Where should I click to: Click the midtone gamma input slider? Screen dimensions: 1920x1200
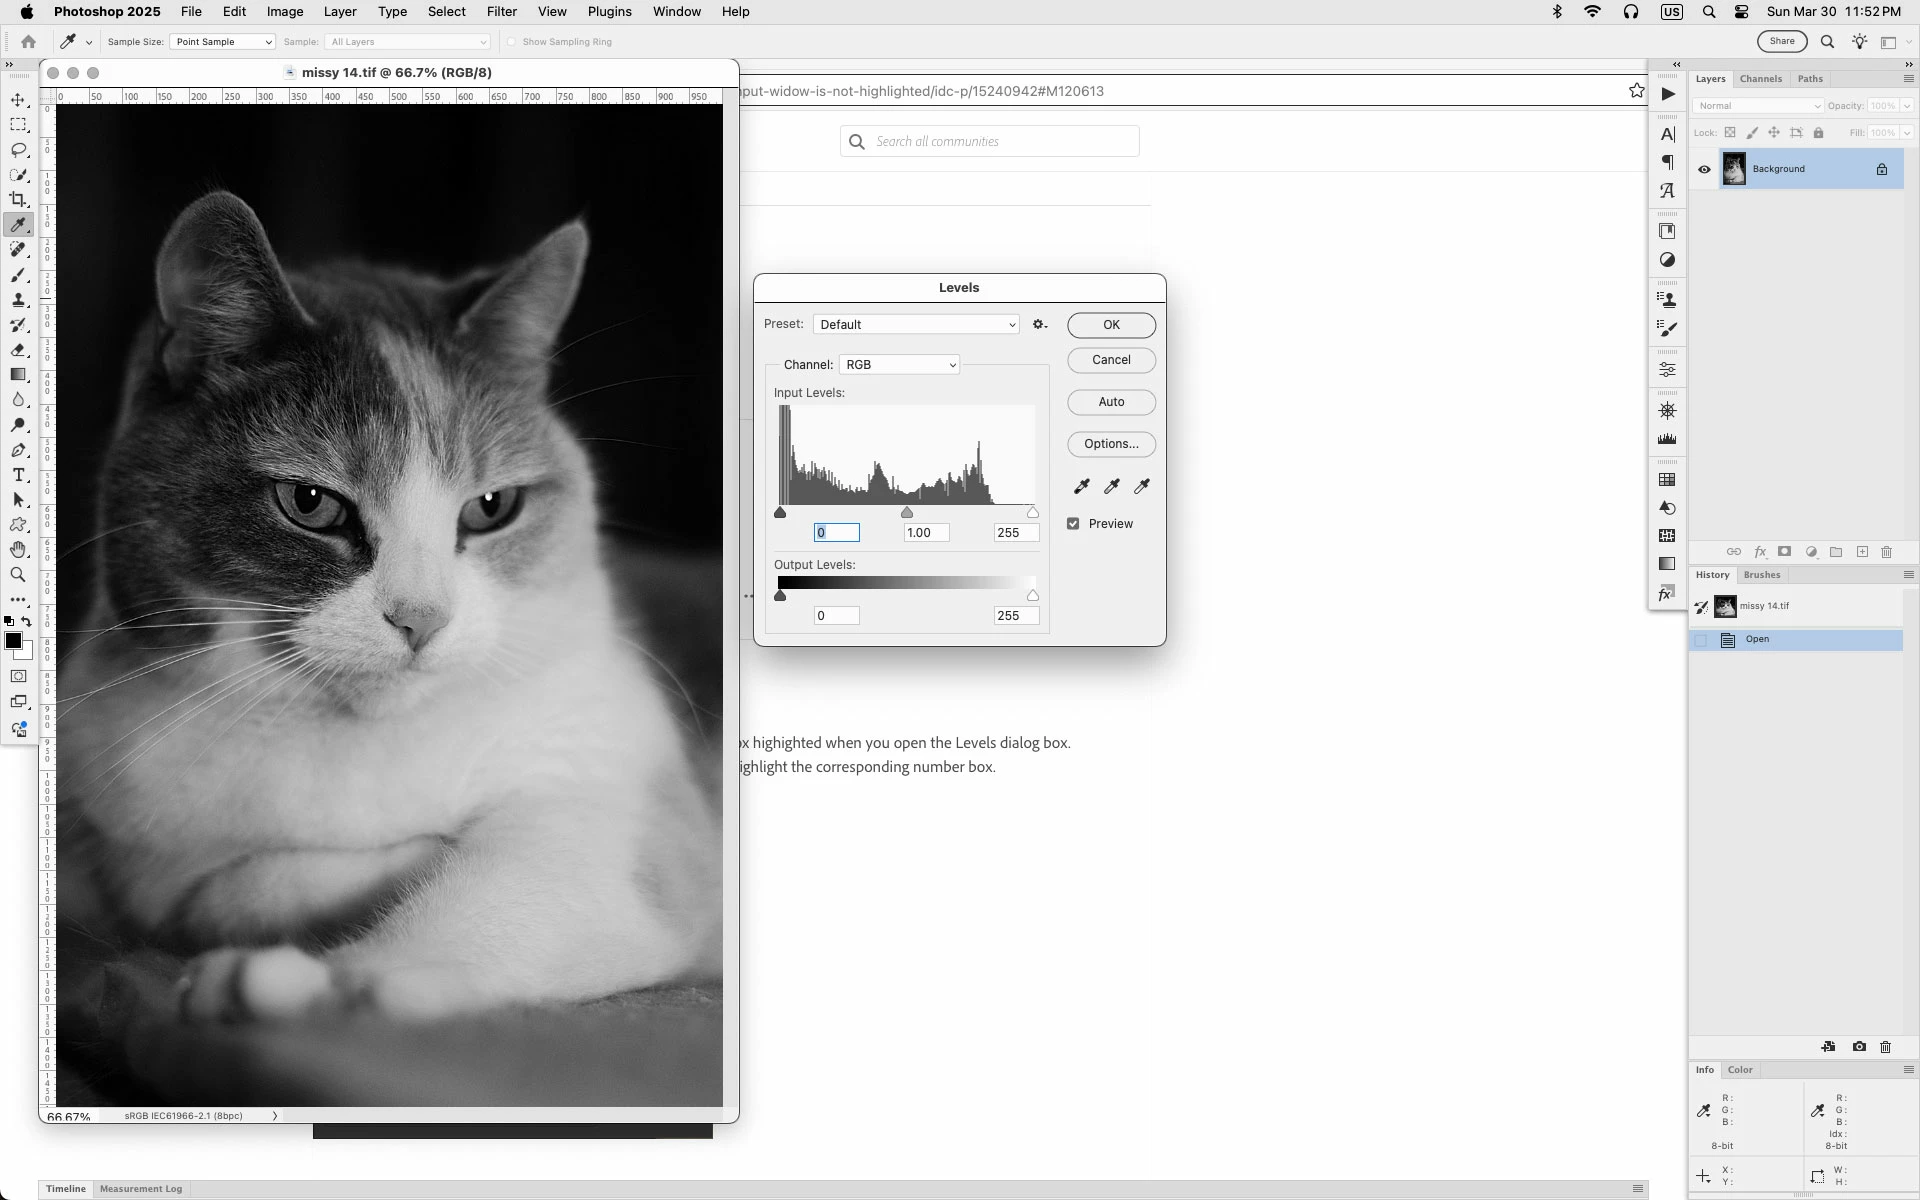[907, 513]
